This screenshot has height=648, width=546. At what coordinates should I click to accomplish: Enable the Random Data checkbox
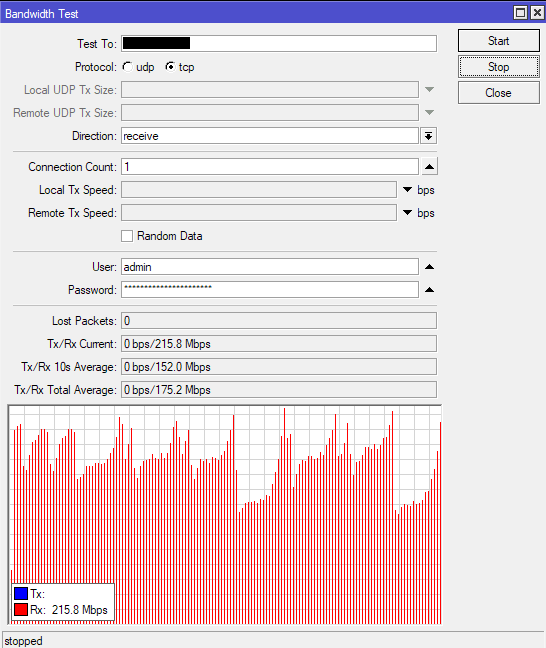coord(127,236)
